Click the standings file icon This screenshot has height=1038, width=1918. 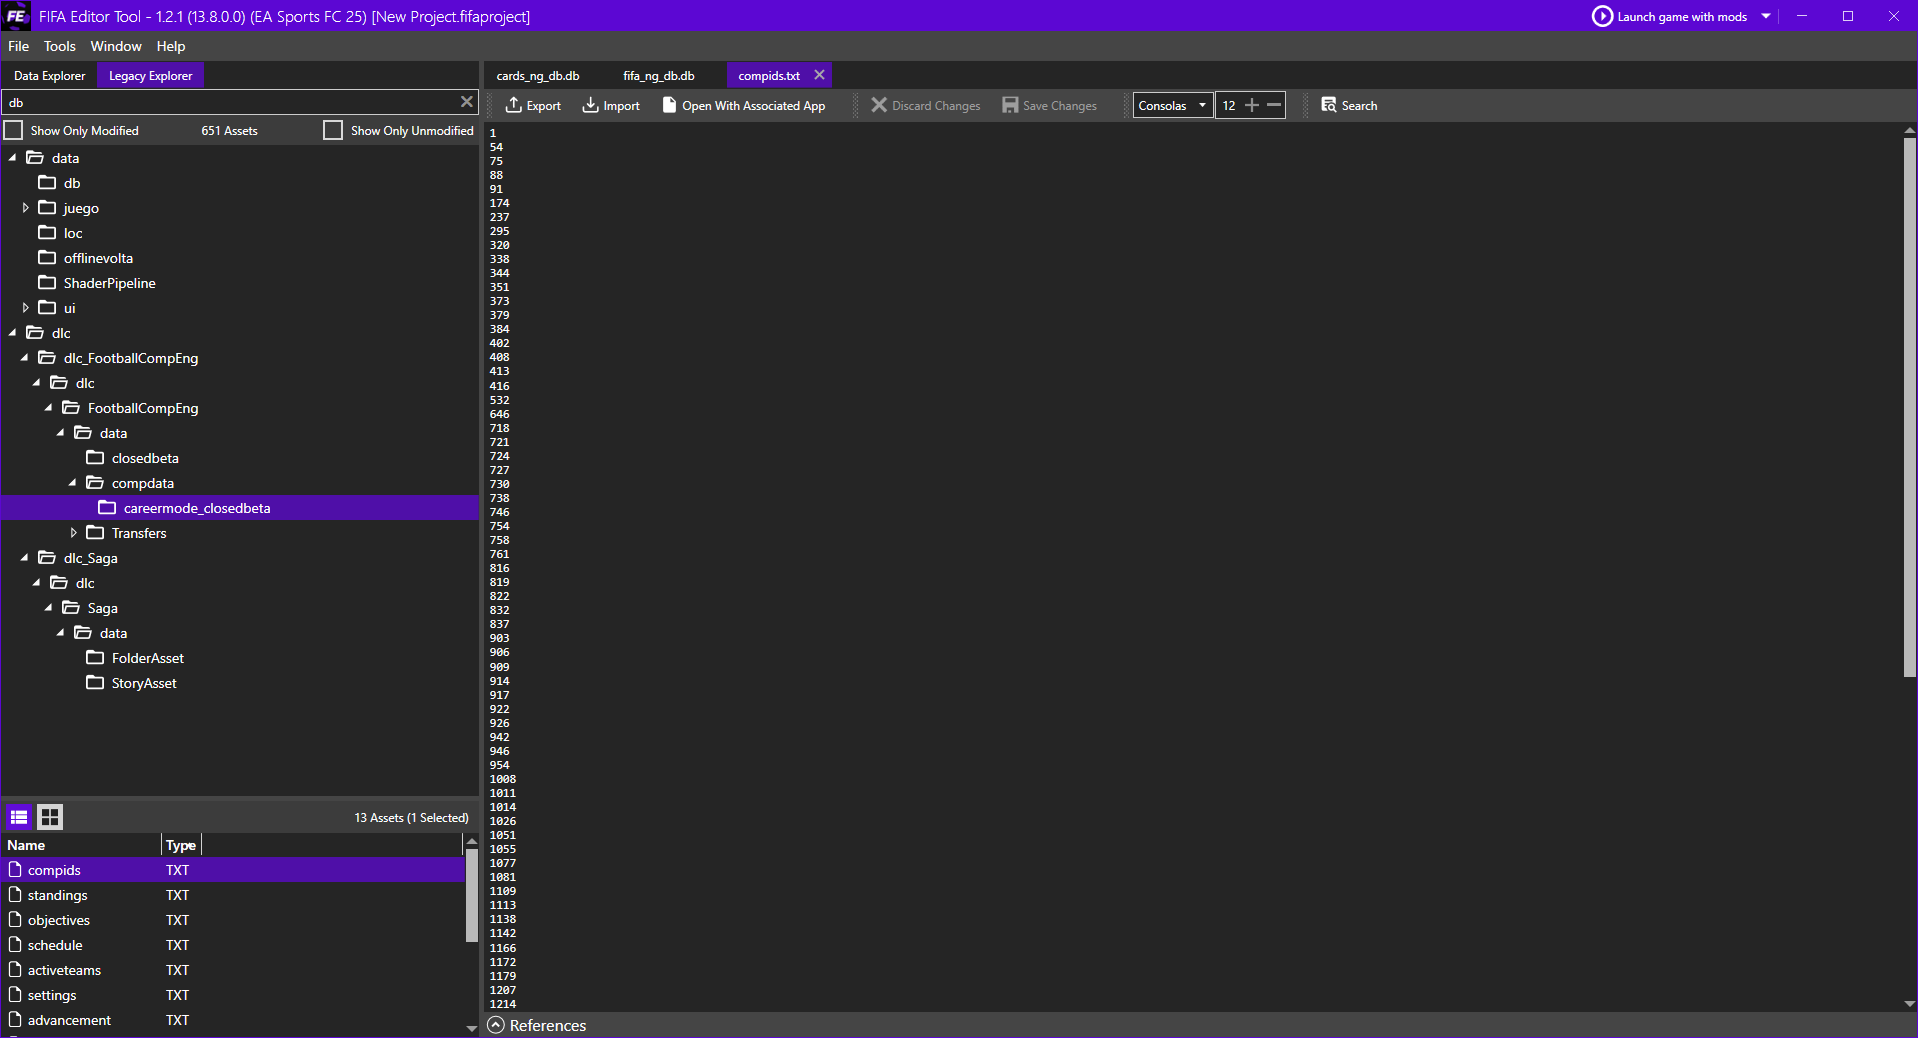(x=15, y=894)
